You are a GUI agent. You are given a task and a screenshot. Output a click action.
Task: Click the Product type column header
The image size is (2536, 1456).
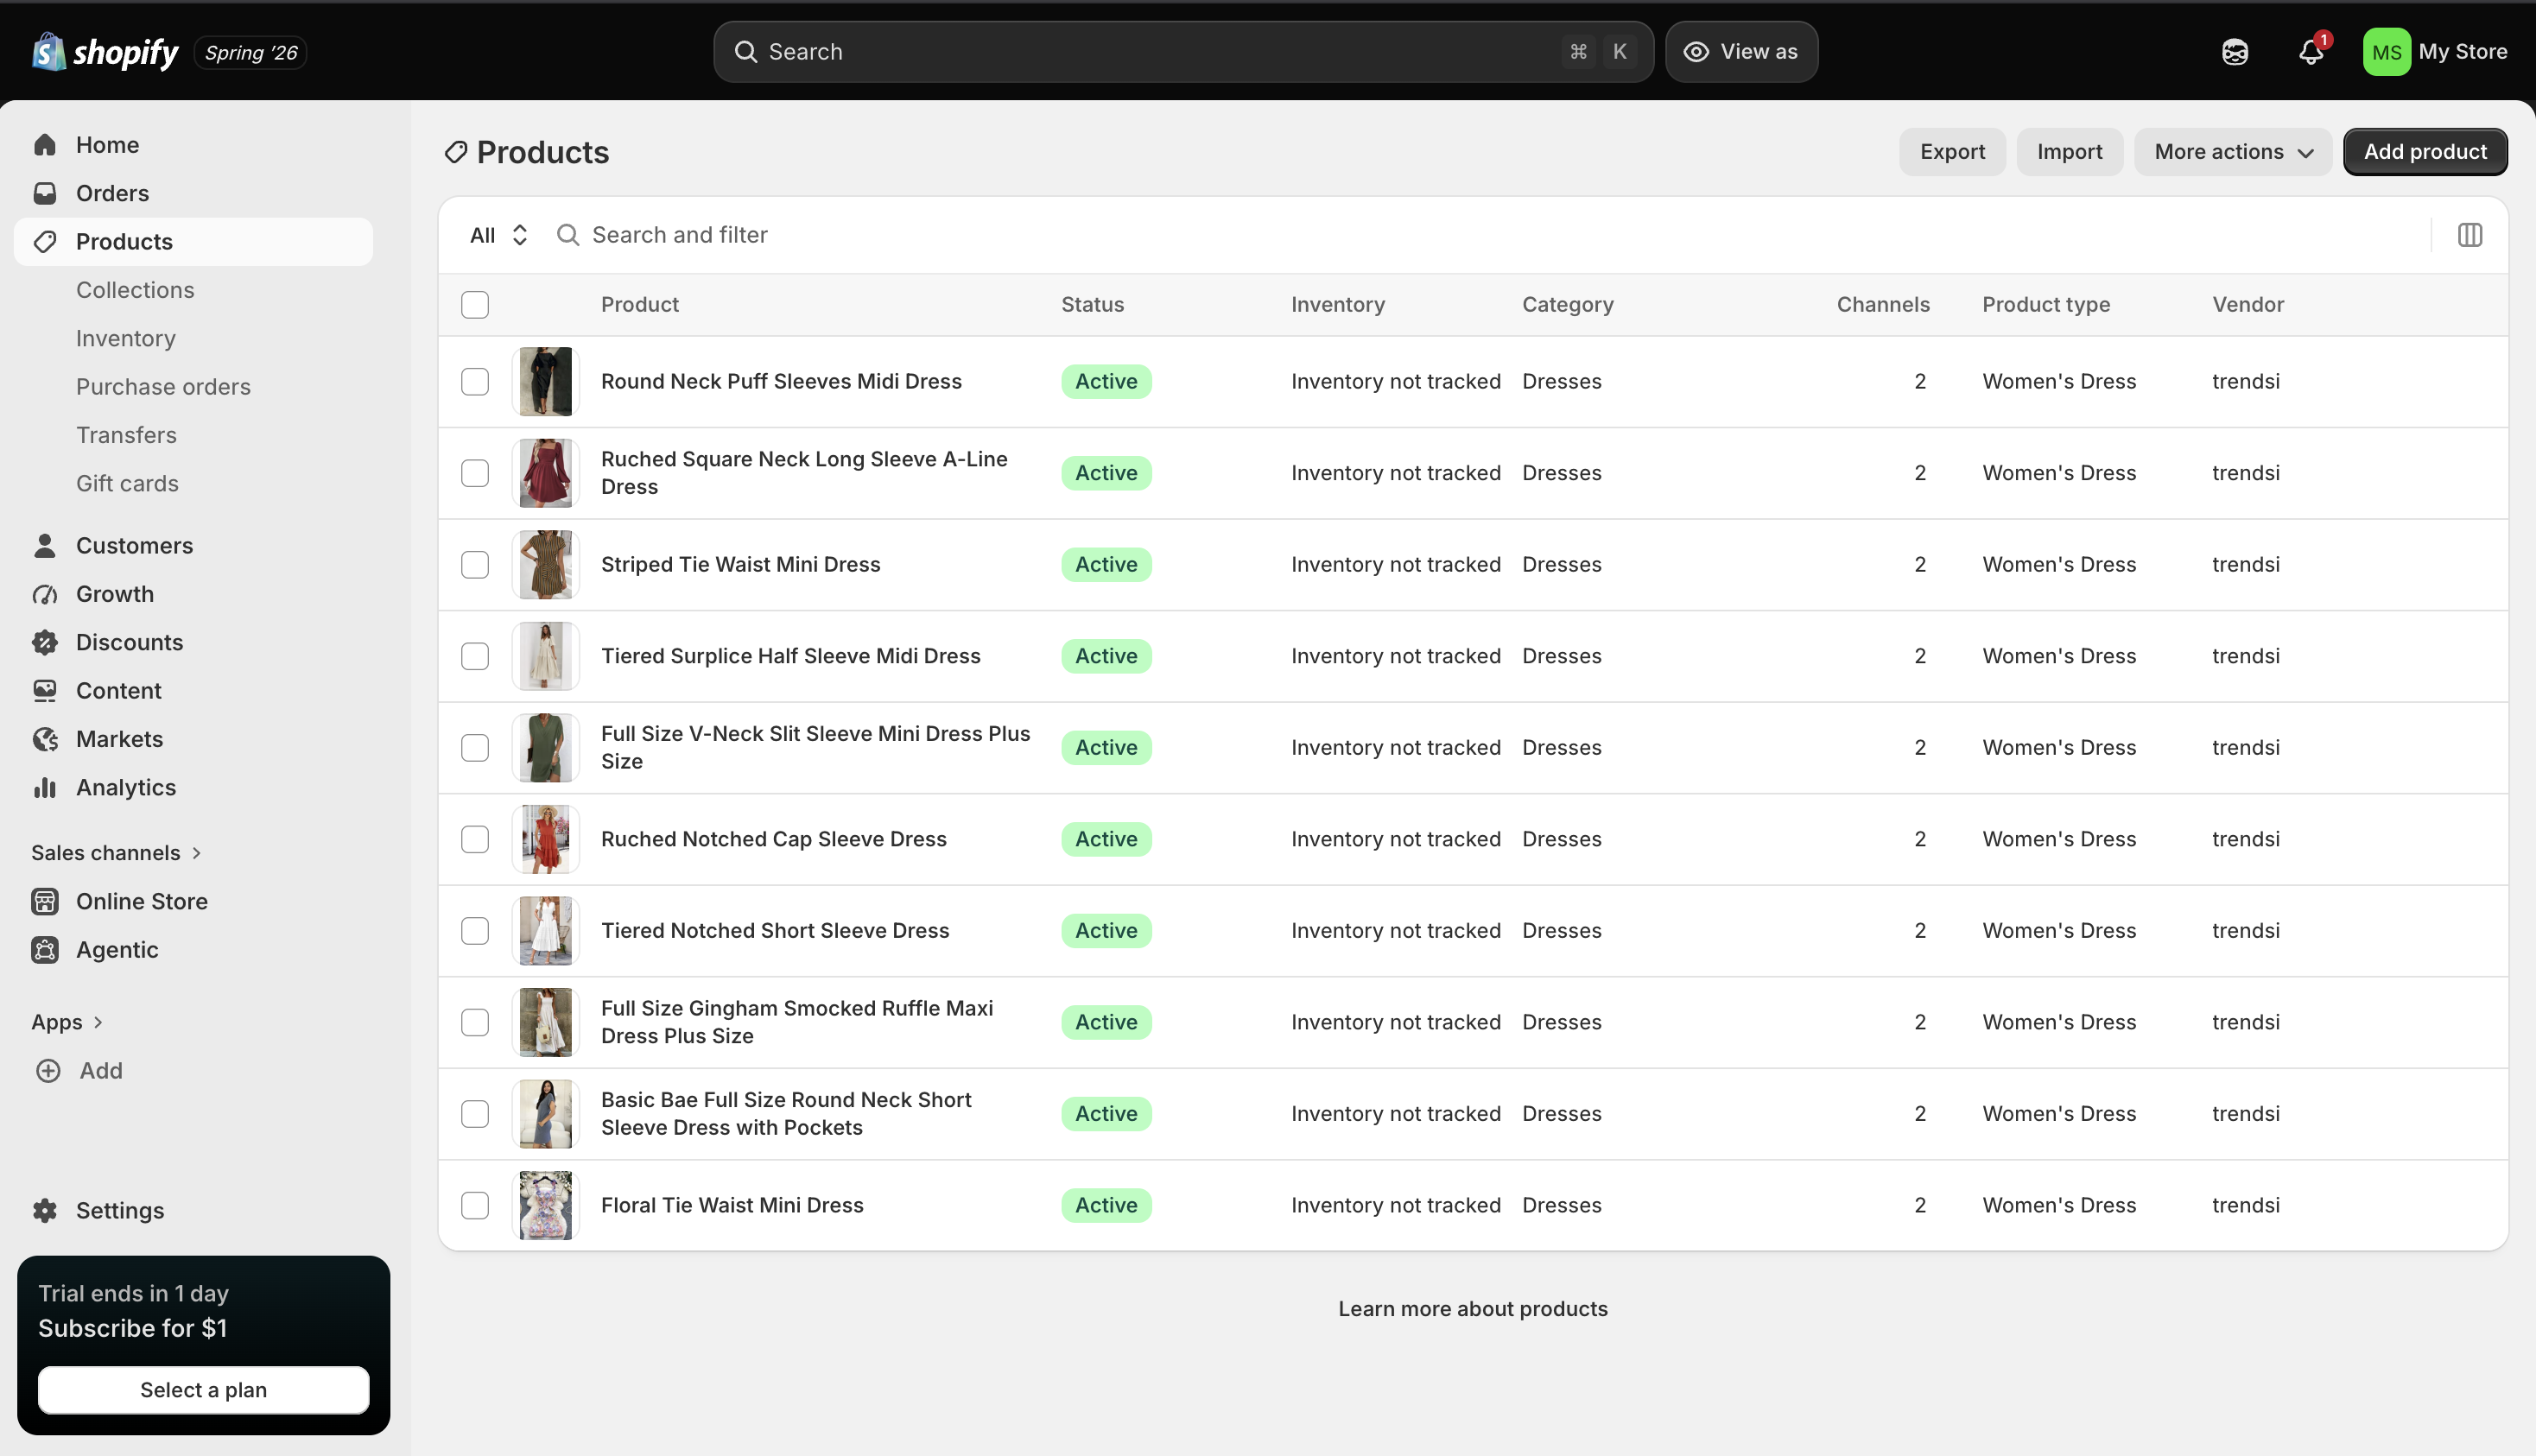[x=2046, y=304]
